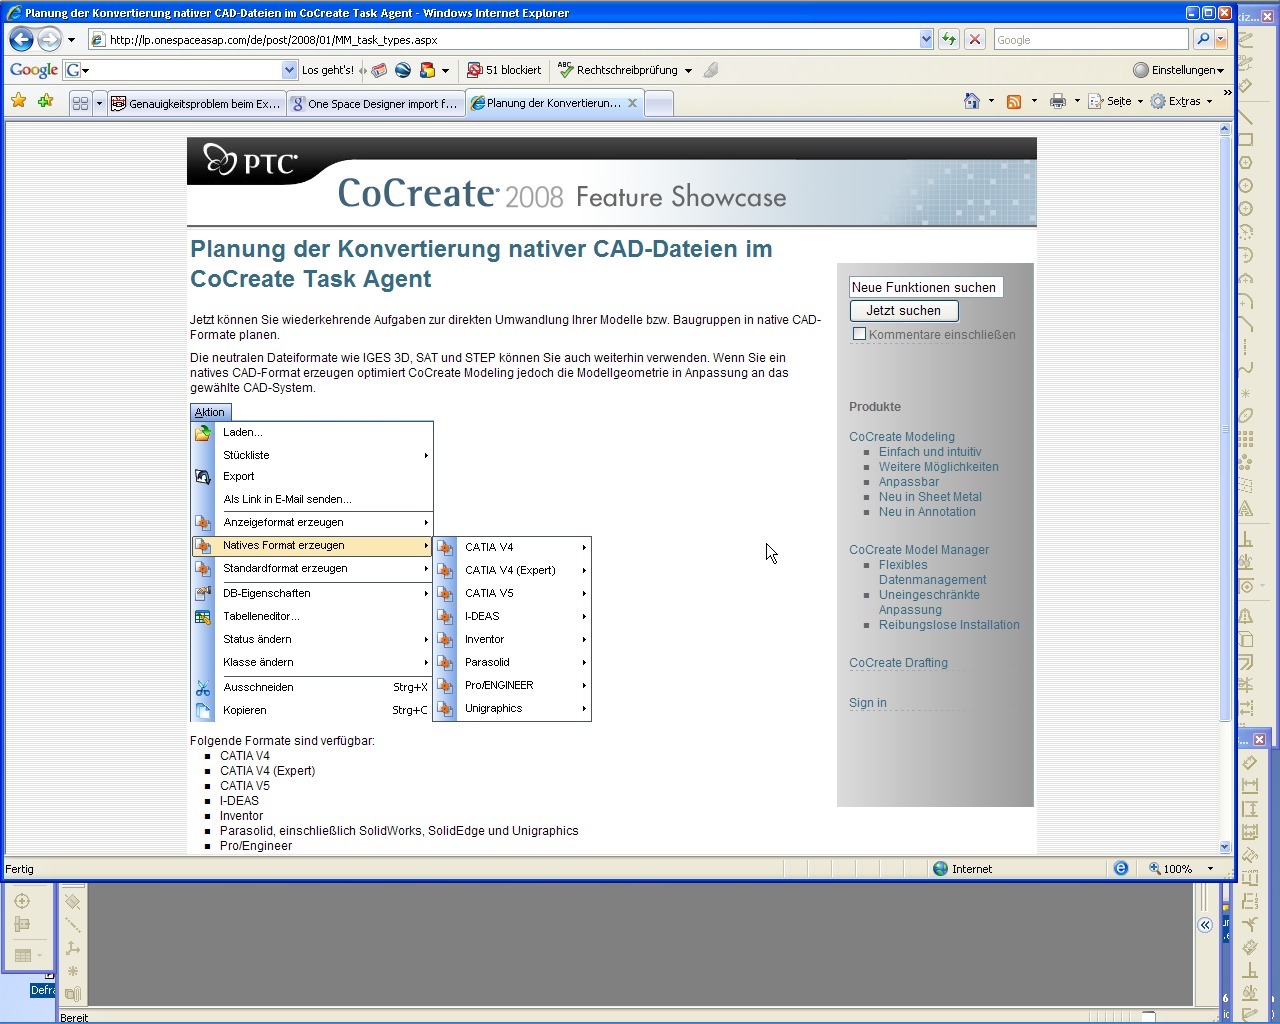Viewport: 1280px width, 1024px height.
Task: Open the recent pages dropdown beside Forward
Action: [x=71, y=40]
